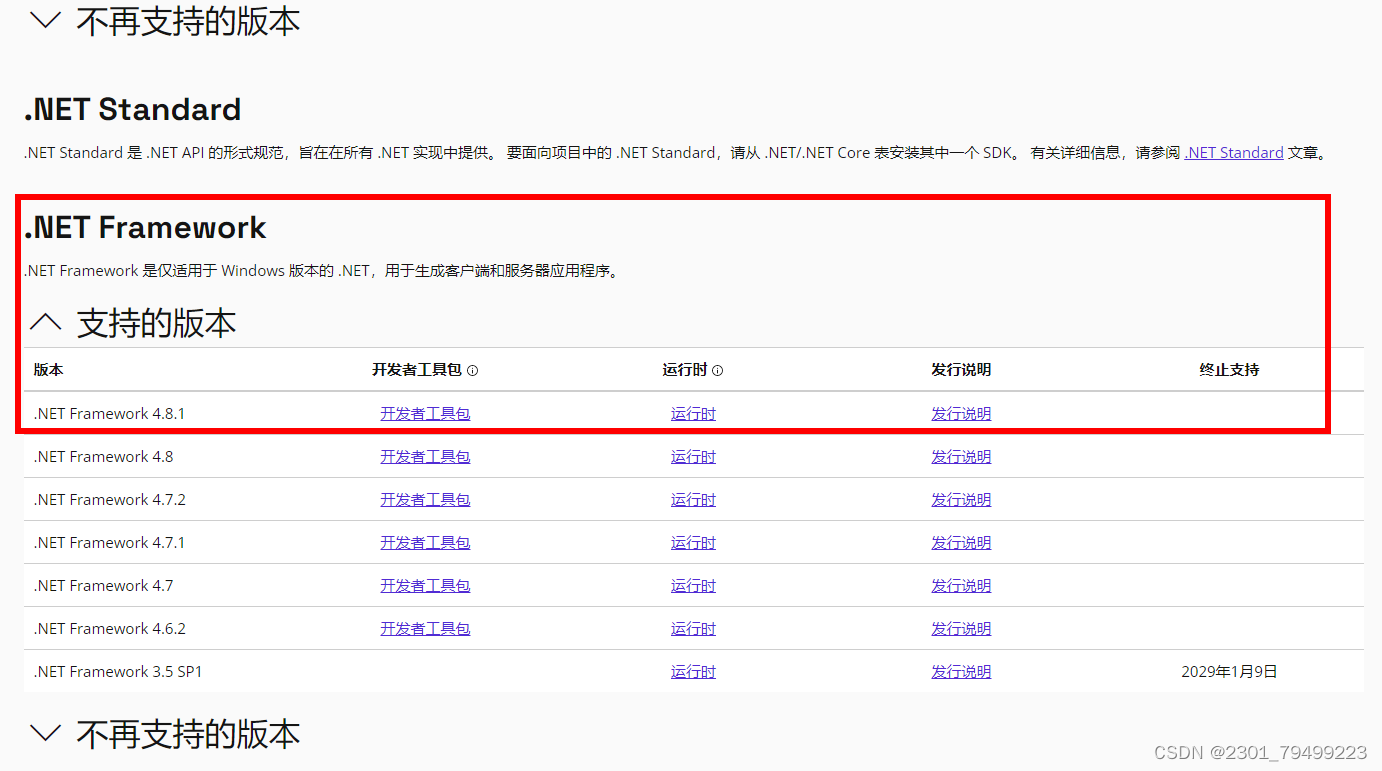
Task: Collapse the 支持的版本 section chevron
Action: [x=46, y=322]
